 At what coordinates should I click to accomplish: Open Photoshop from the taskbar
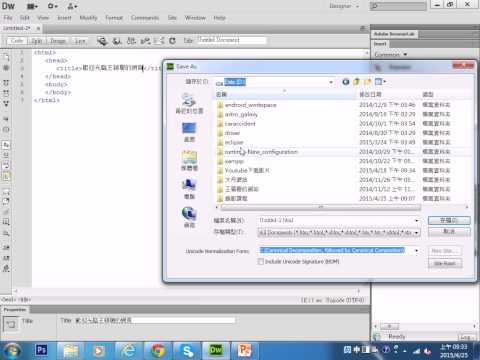point(41,350)
